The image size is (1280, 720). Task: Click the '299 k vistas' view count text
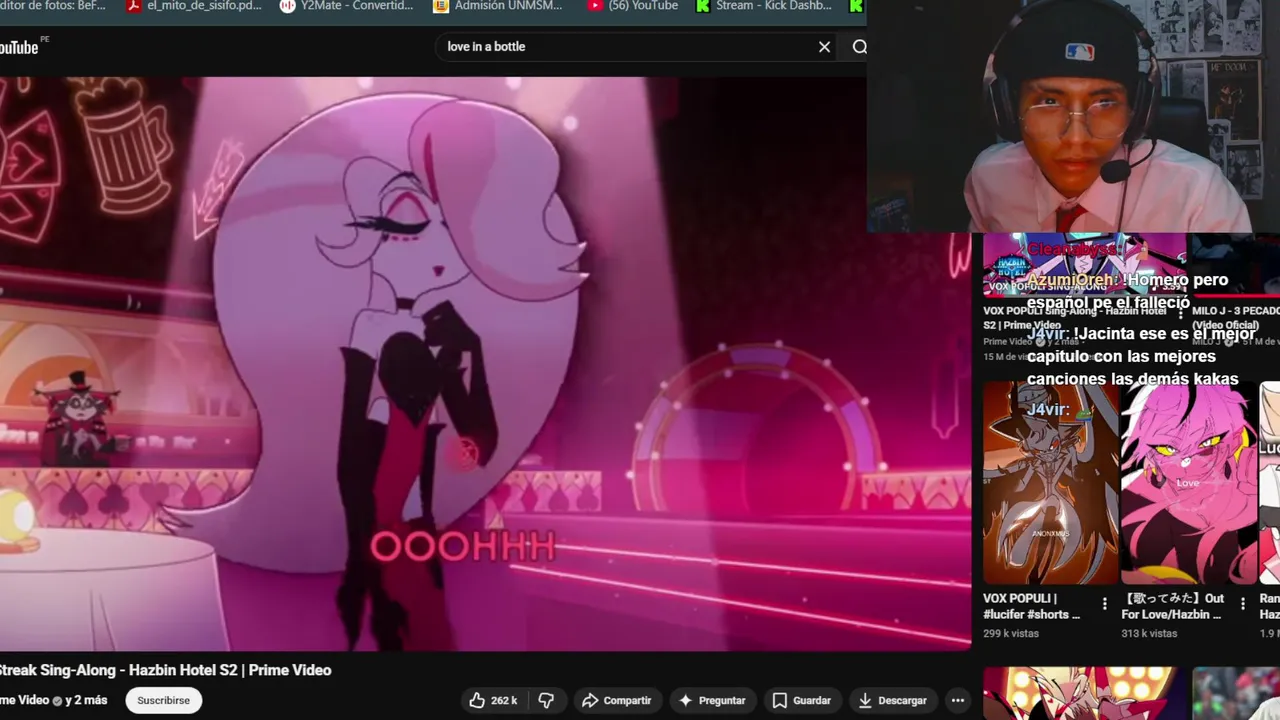(1011, 633)
